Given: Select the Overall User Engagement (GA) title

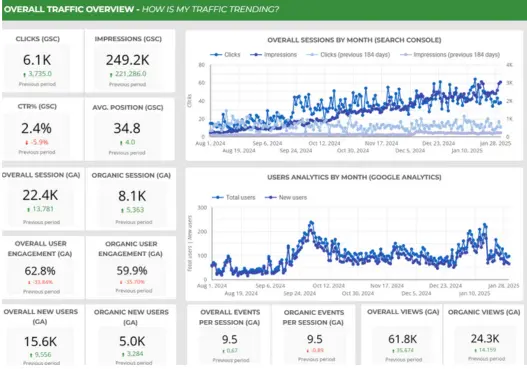Looking at the screenshot, I should tap(40, 249).
